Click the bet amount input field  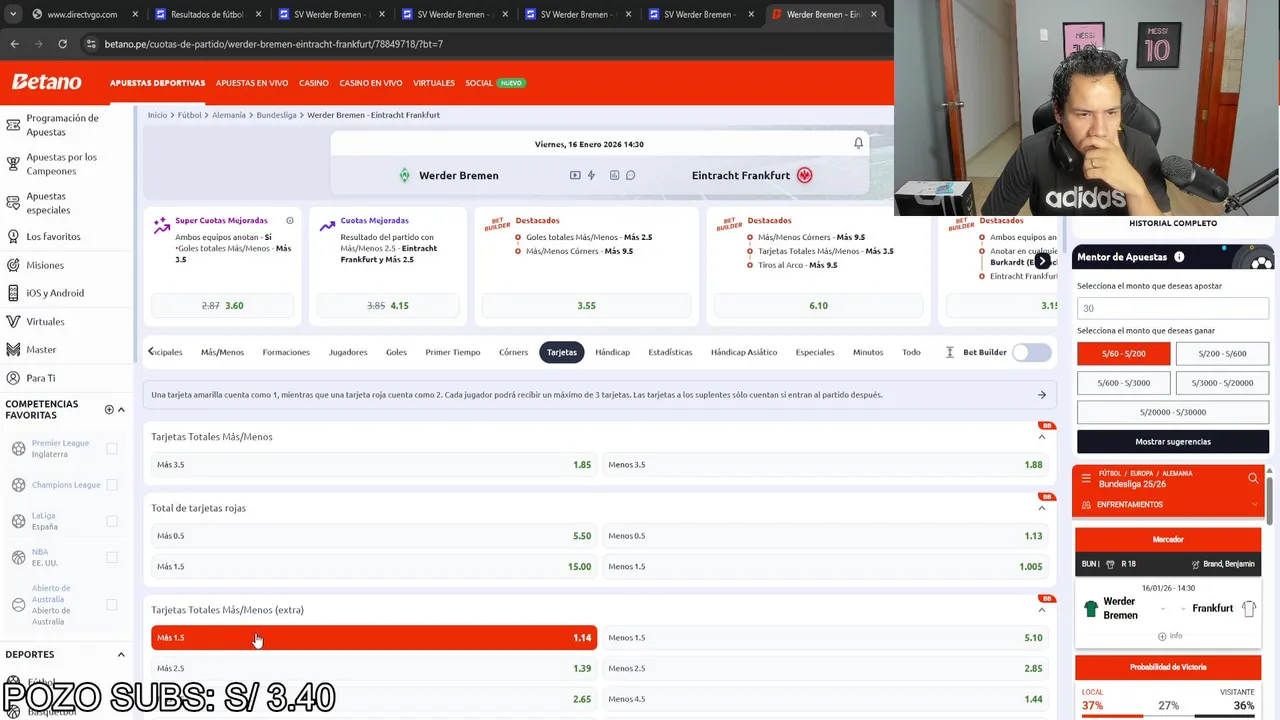click(1173, 308)
